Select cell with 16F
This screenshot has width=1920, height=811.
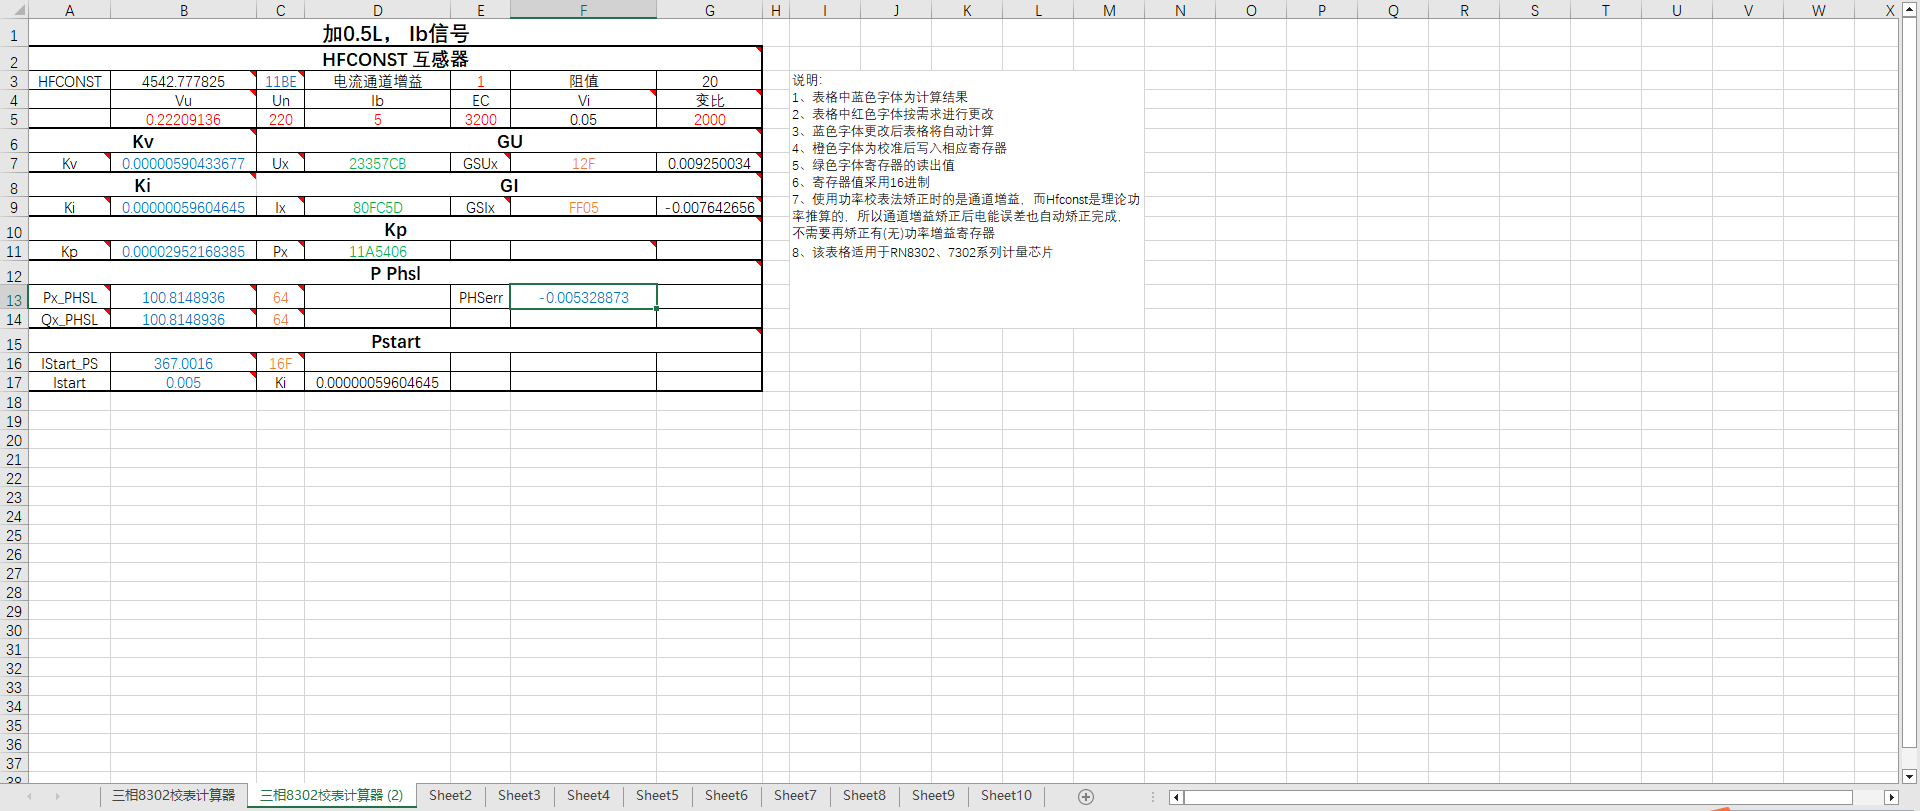(280, 363)
